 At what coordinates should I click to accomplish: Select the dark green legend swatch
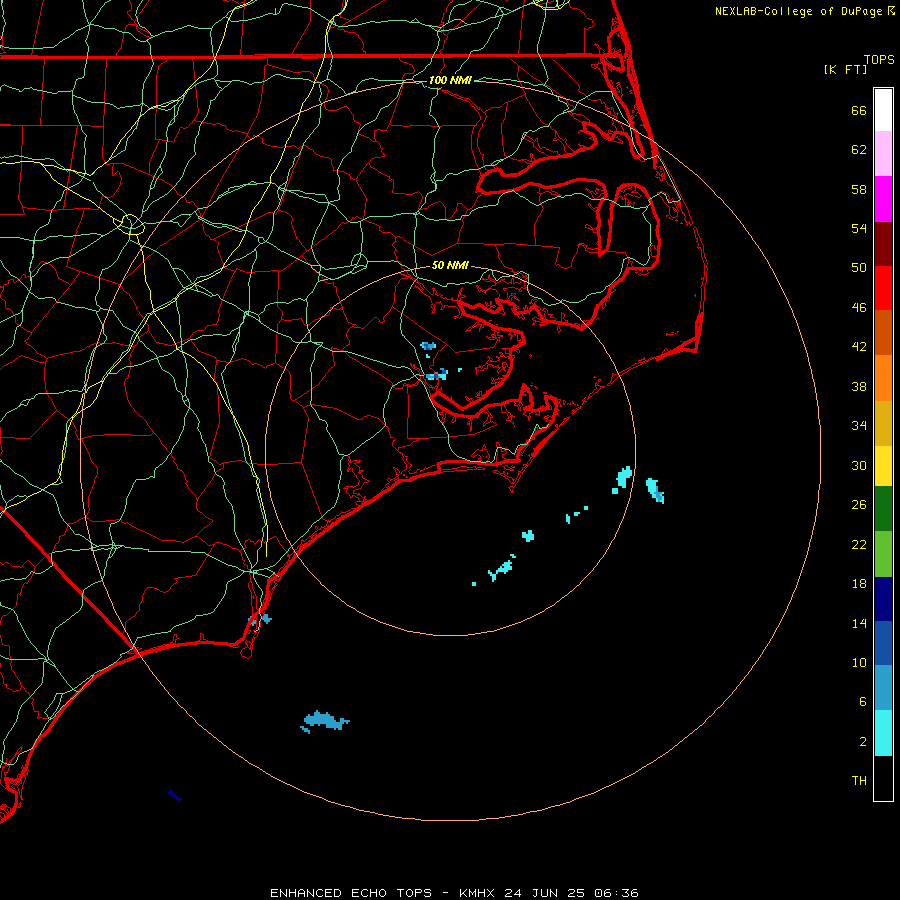click(x=883, y=509)
